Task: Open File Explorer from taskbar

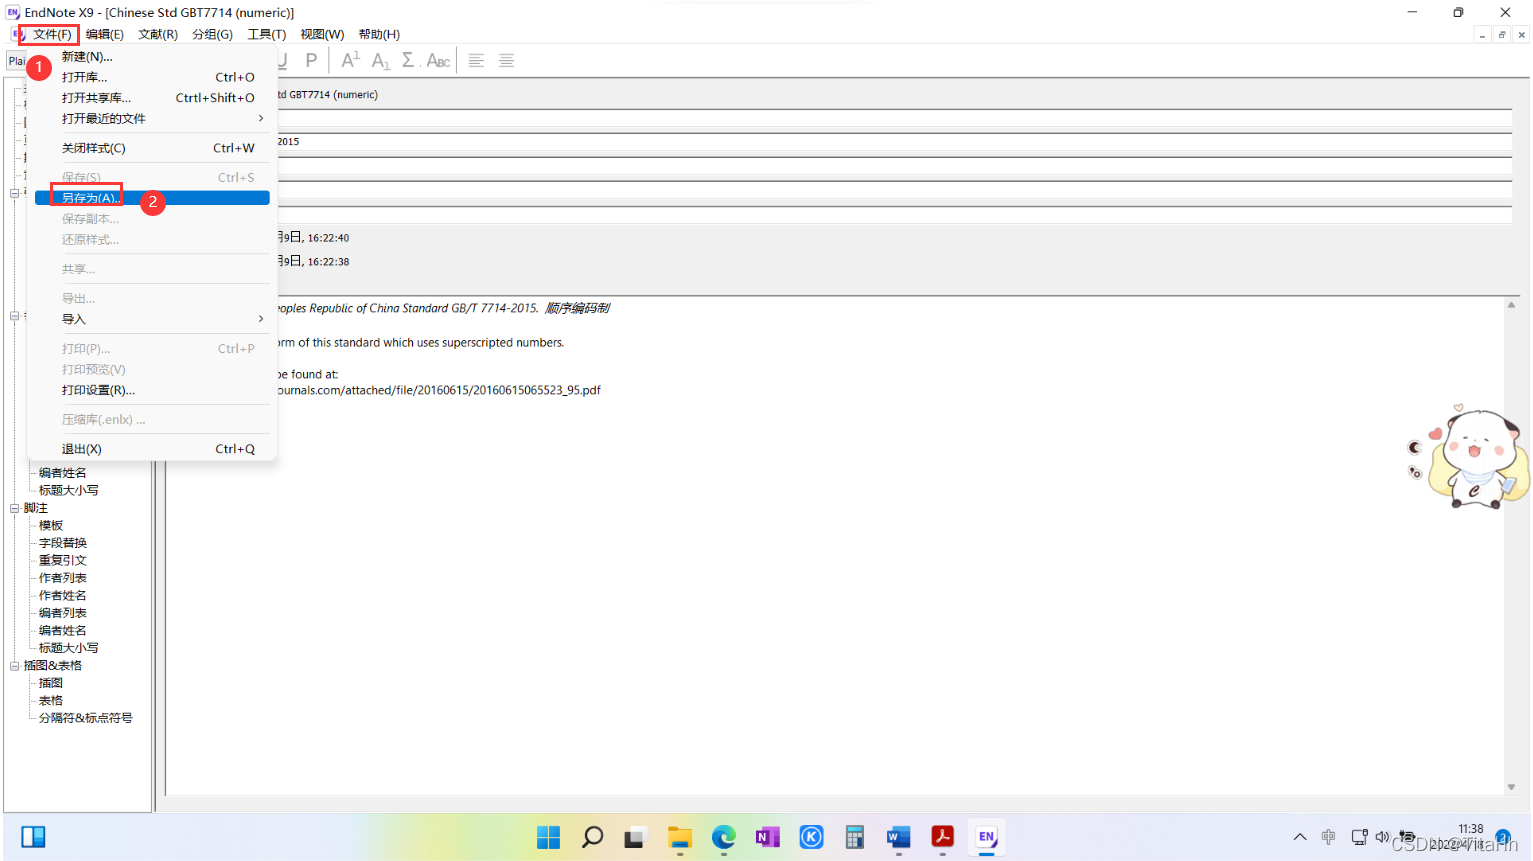Action: pyautogui.click(x=680, y=837)
